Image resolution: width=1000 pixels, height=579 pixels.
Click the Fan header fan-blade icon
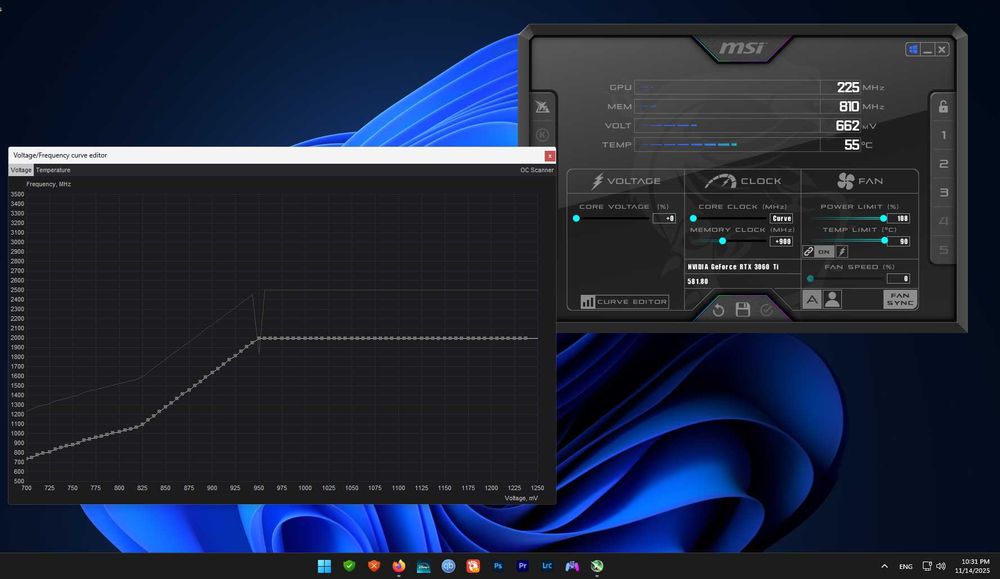point(846,182)
